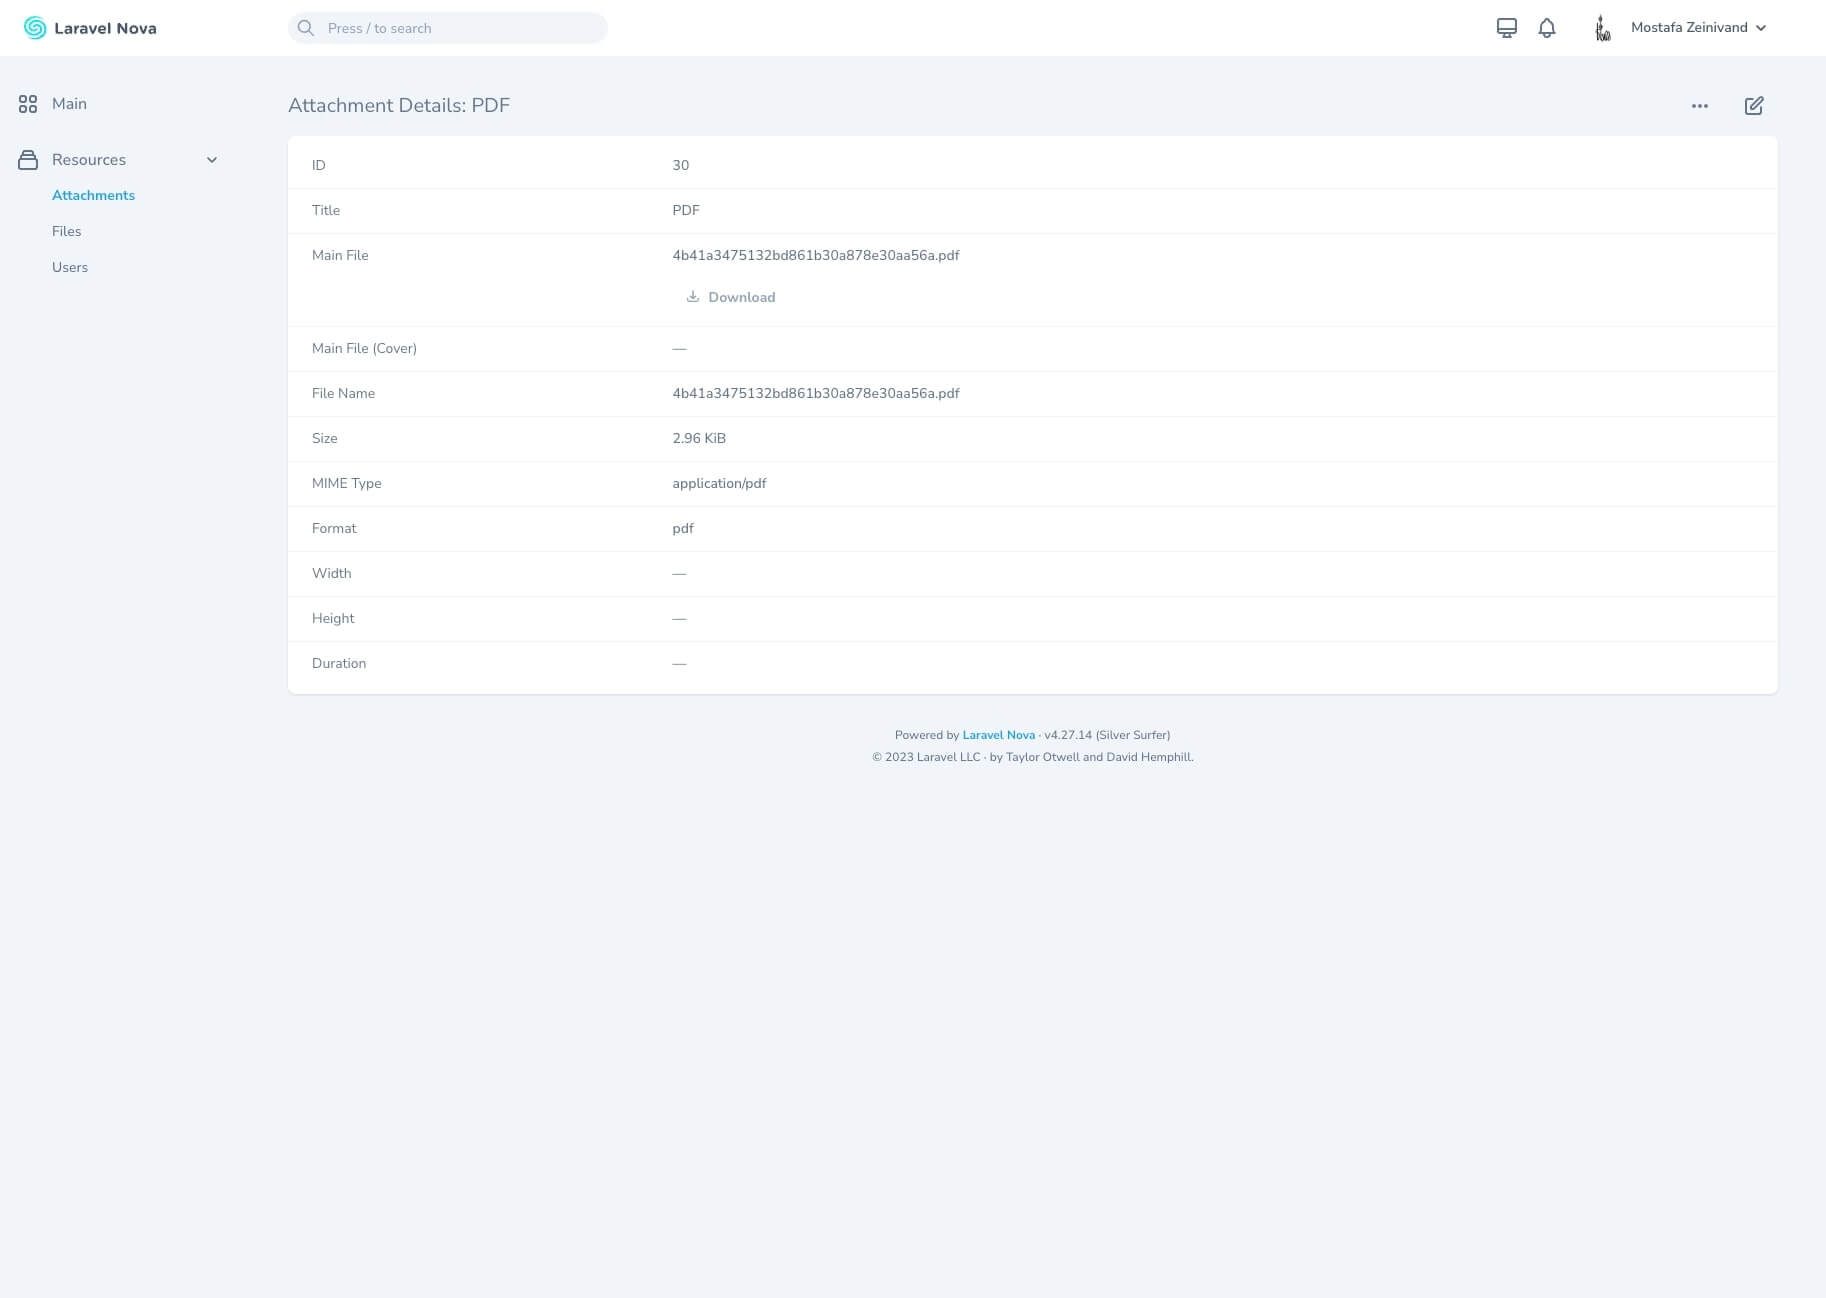Viewport: 1826px width, 1298px height.
Task: Click the Attachment Details: PDF heading
Action: (x=398, y=105)
